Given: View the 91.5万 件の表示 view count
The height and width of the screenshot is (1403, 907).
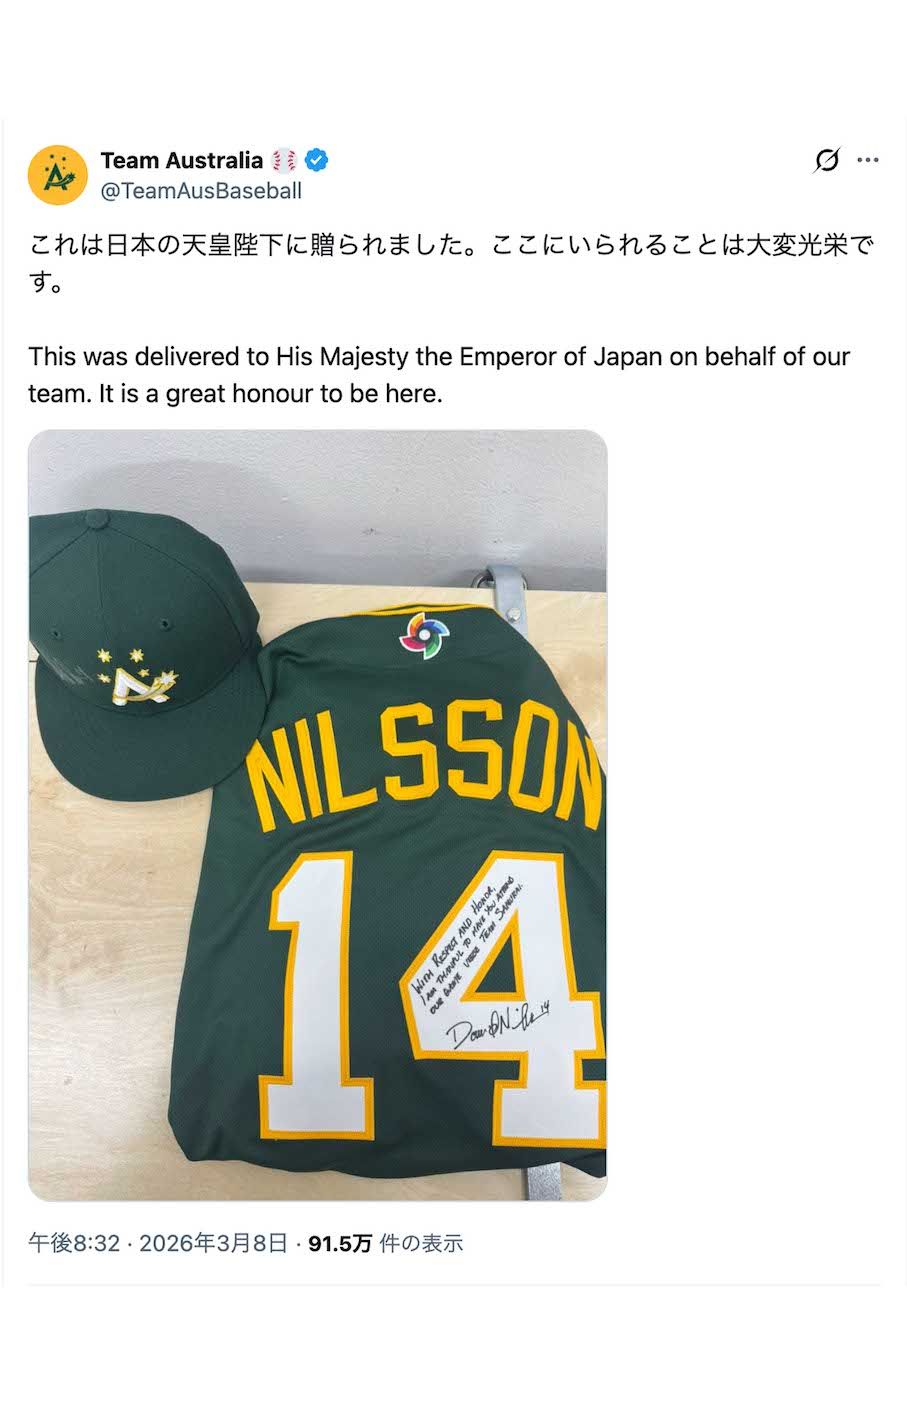Looking at the screenshot, I should point(386,1243).
